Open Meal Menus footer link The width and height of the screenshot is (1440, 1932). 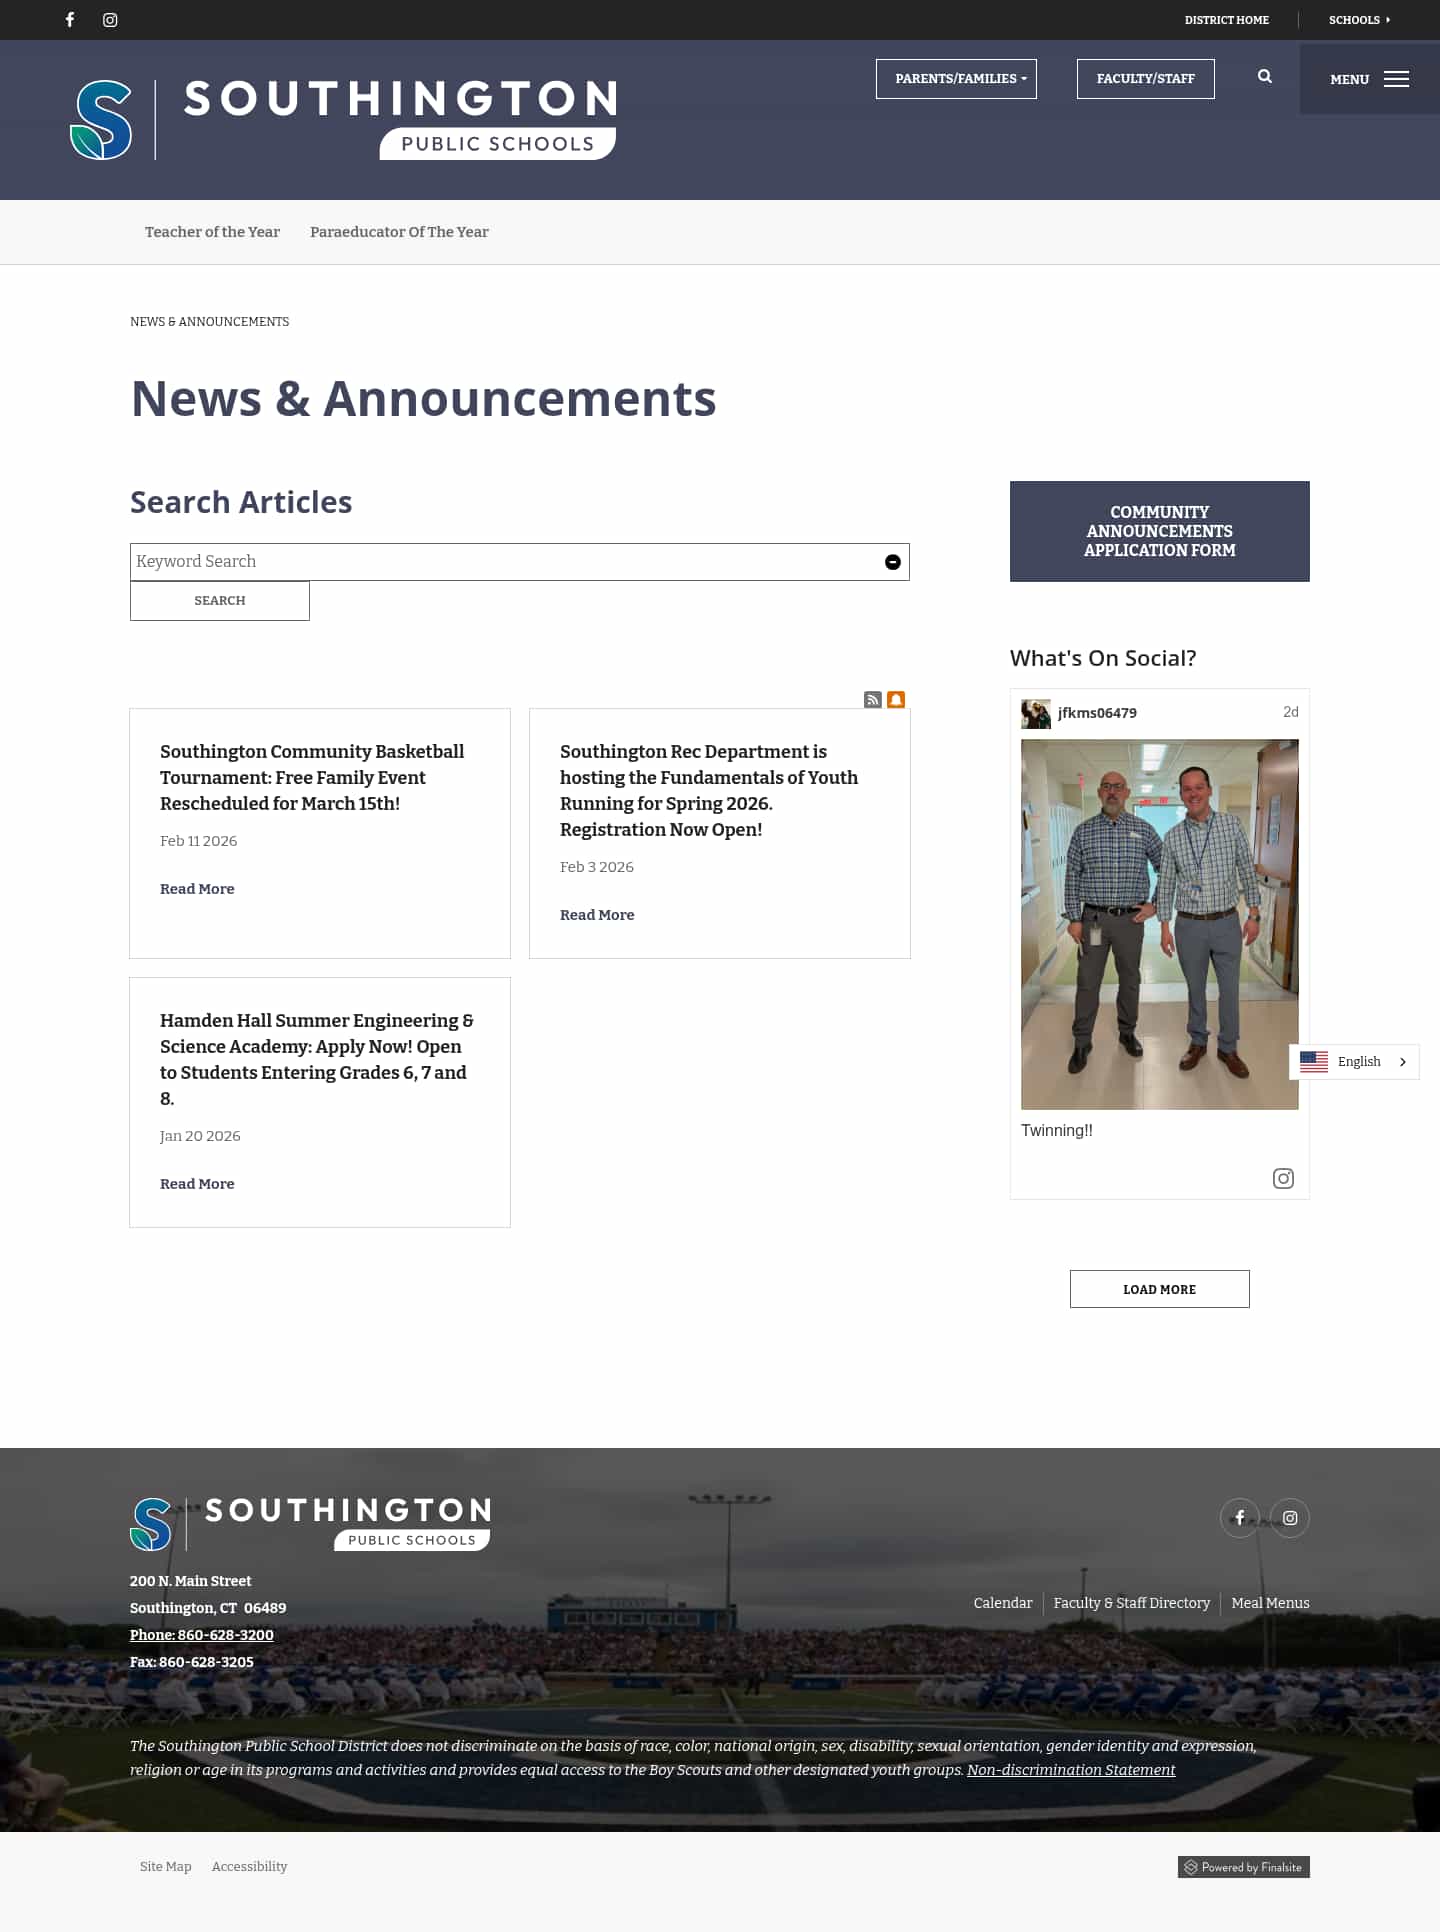click(1270, 1603)
